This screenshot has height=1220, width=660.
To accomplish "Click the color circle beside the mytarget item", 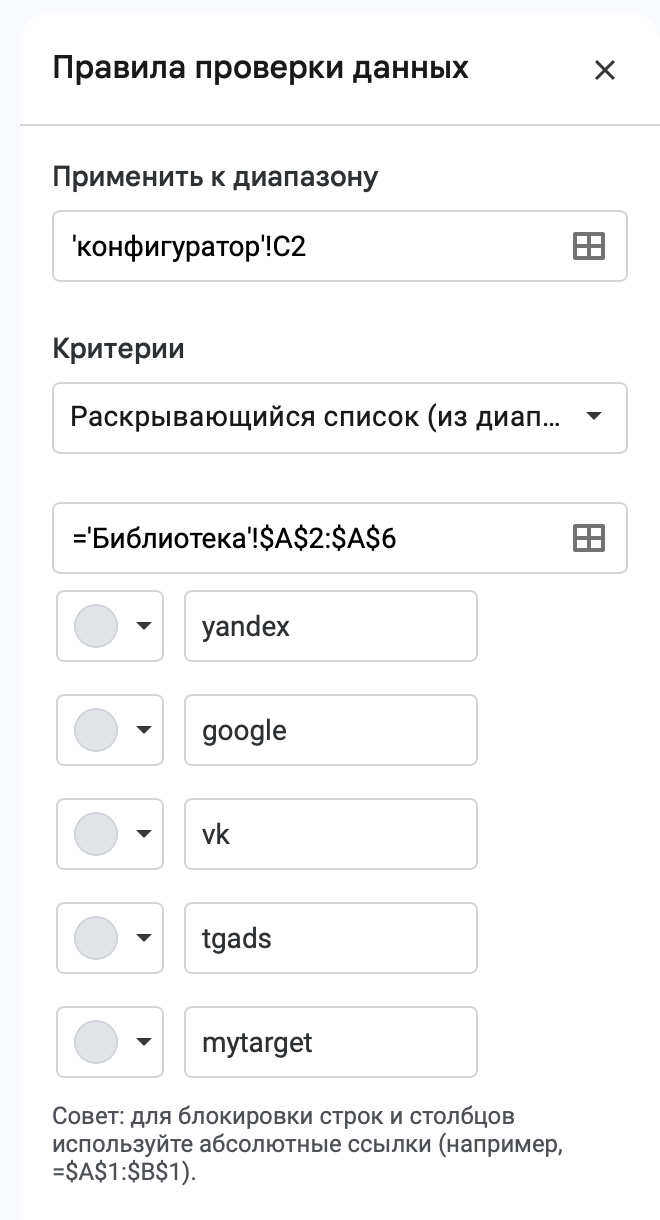I will pos(96,1042).
